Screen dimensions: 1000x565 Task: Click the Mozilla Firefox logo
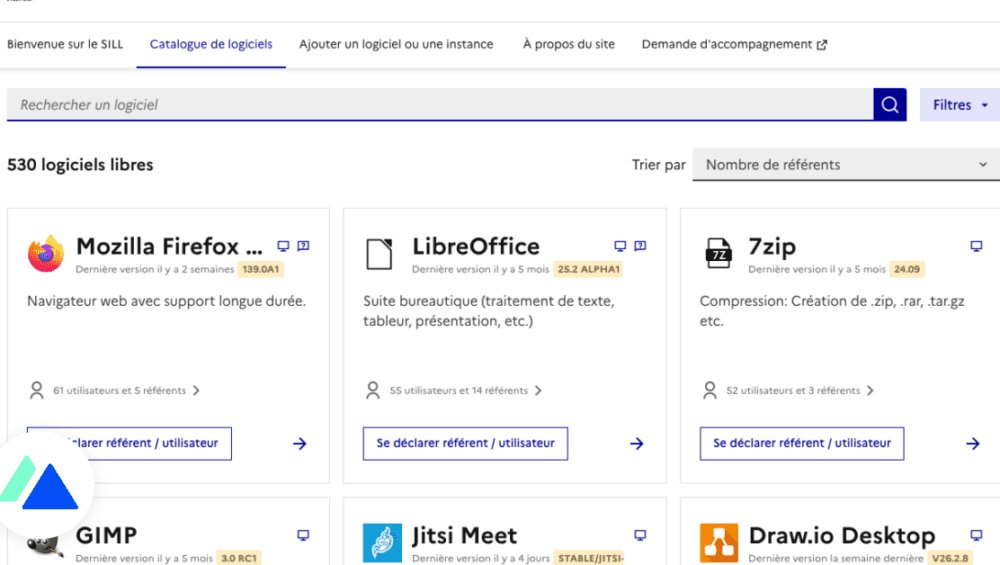(46, 254)
